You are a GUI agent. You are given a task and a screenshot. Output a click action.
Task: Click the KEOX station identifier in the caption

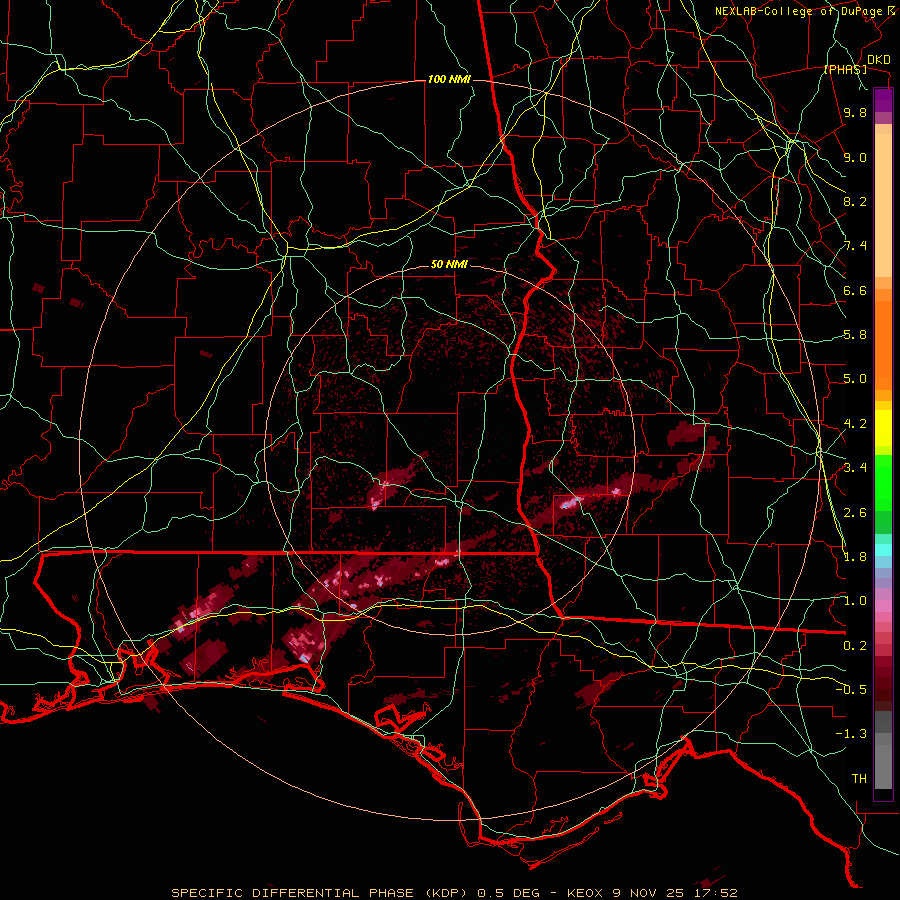[x=585, y=893]
